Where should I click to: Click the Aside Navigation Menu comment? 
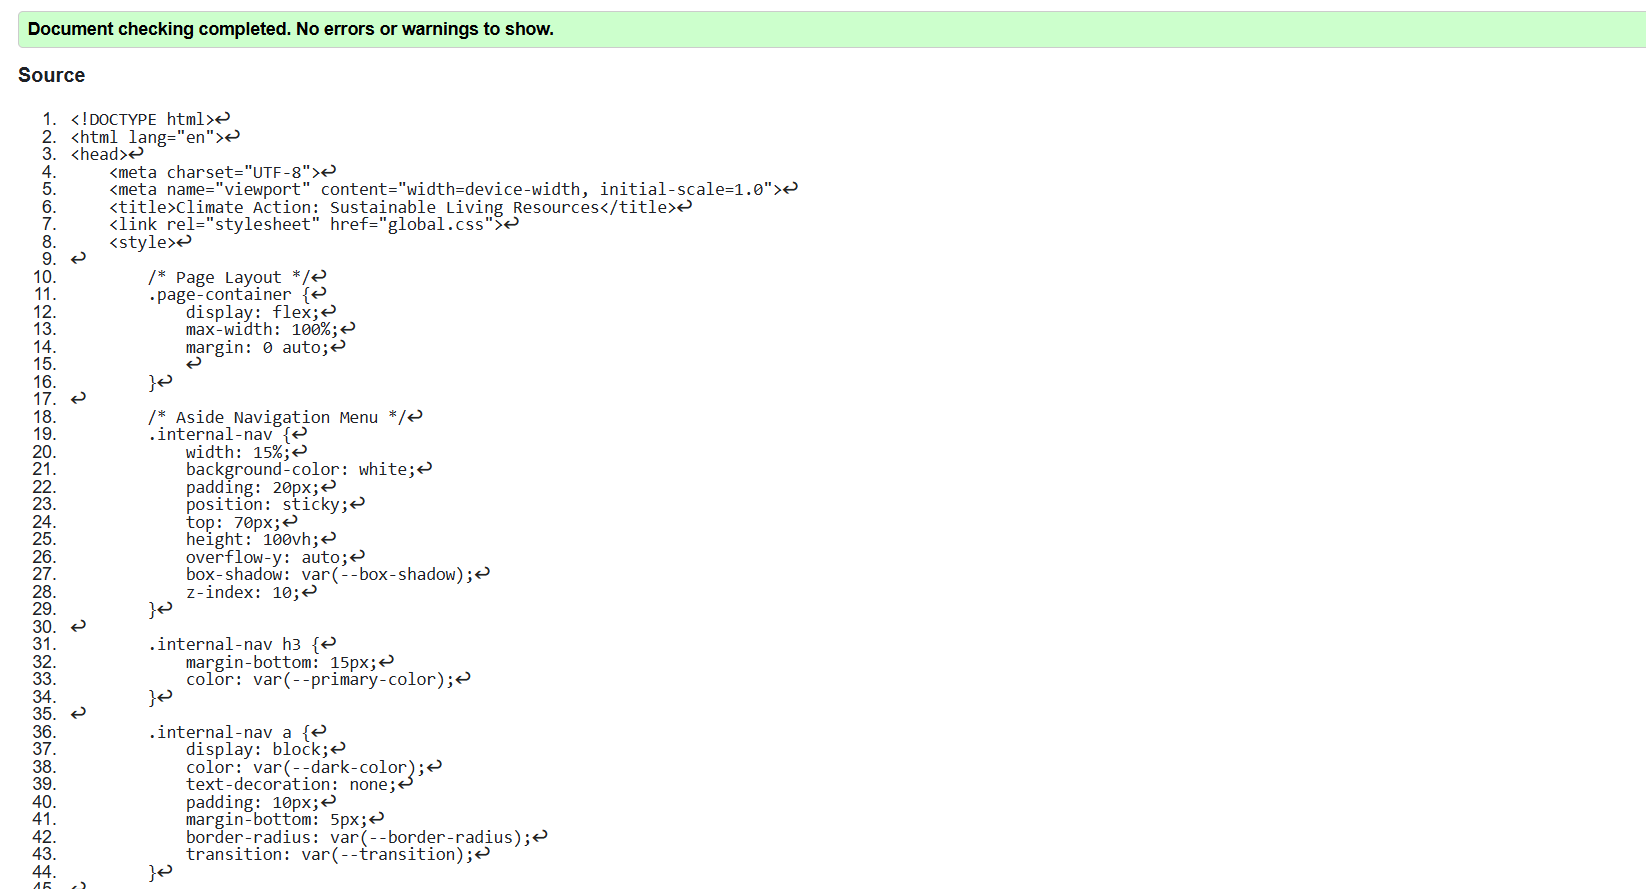click(x=285, y=417)
